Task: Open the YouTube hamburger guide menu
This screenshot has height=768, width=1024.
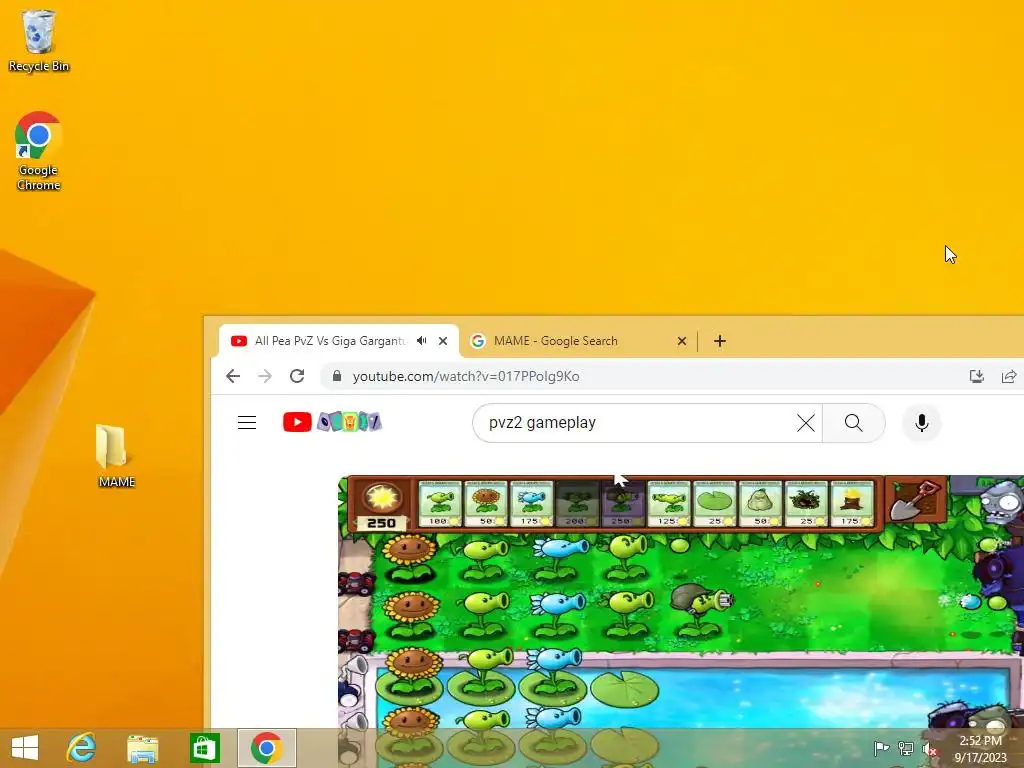Action: [x=247, y=423]
